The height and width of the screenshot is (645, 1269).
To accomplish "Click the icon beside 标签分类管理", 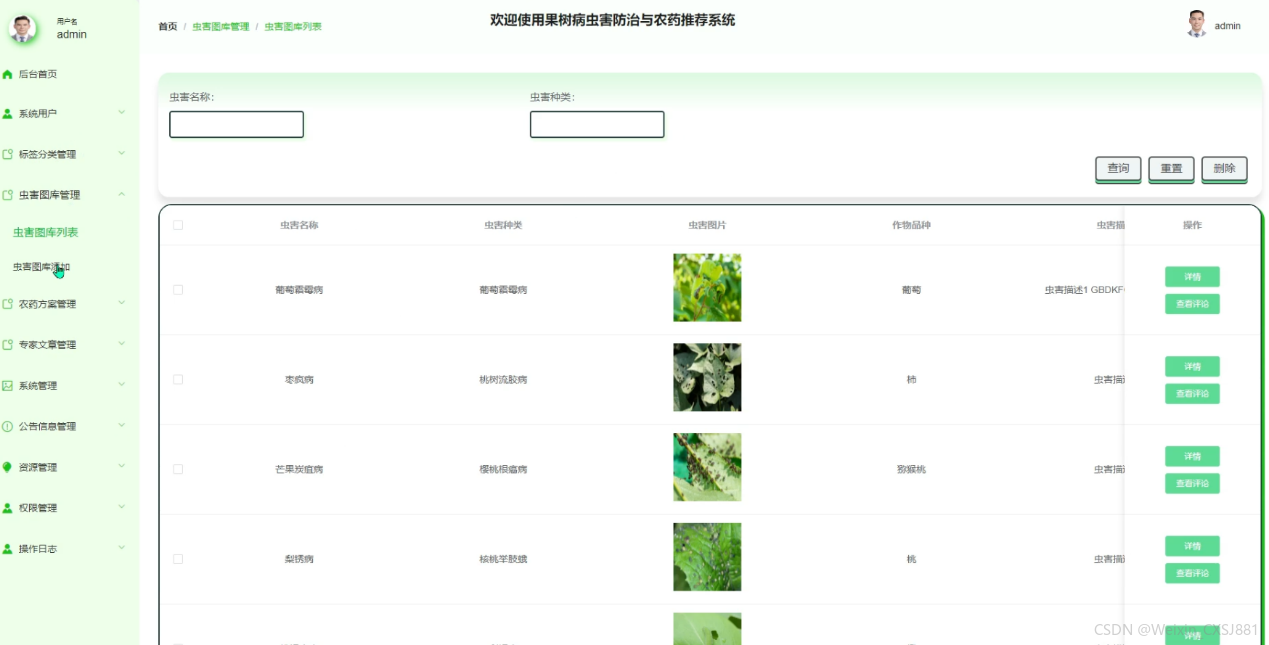I will [8, 154].
